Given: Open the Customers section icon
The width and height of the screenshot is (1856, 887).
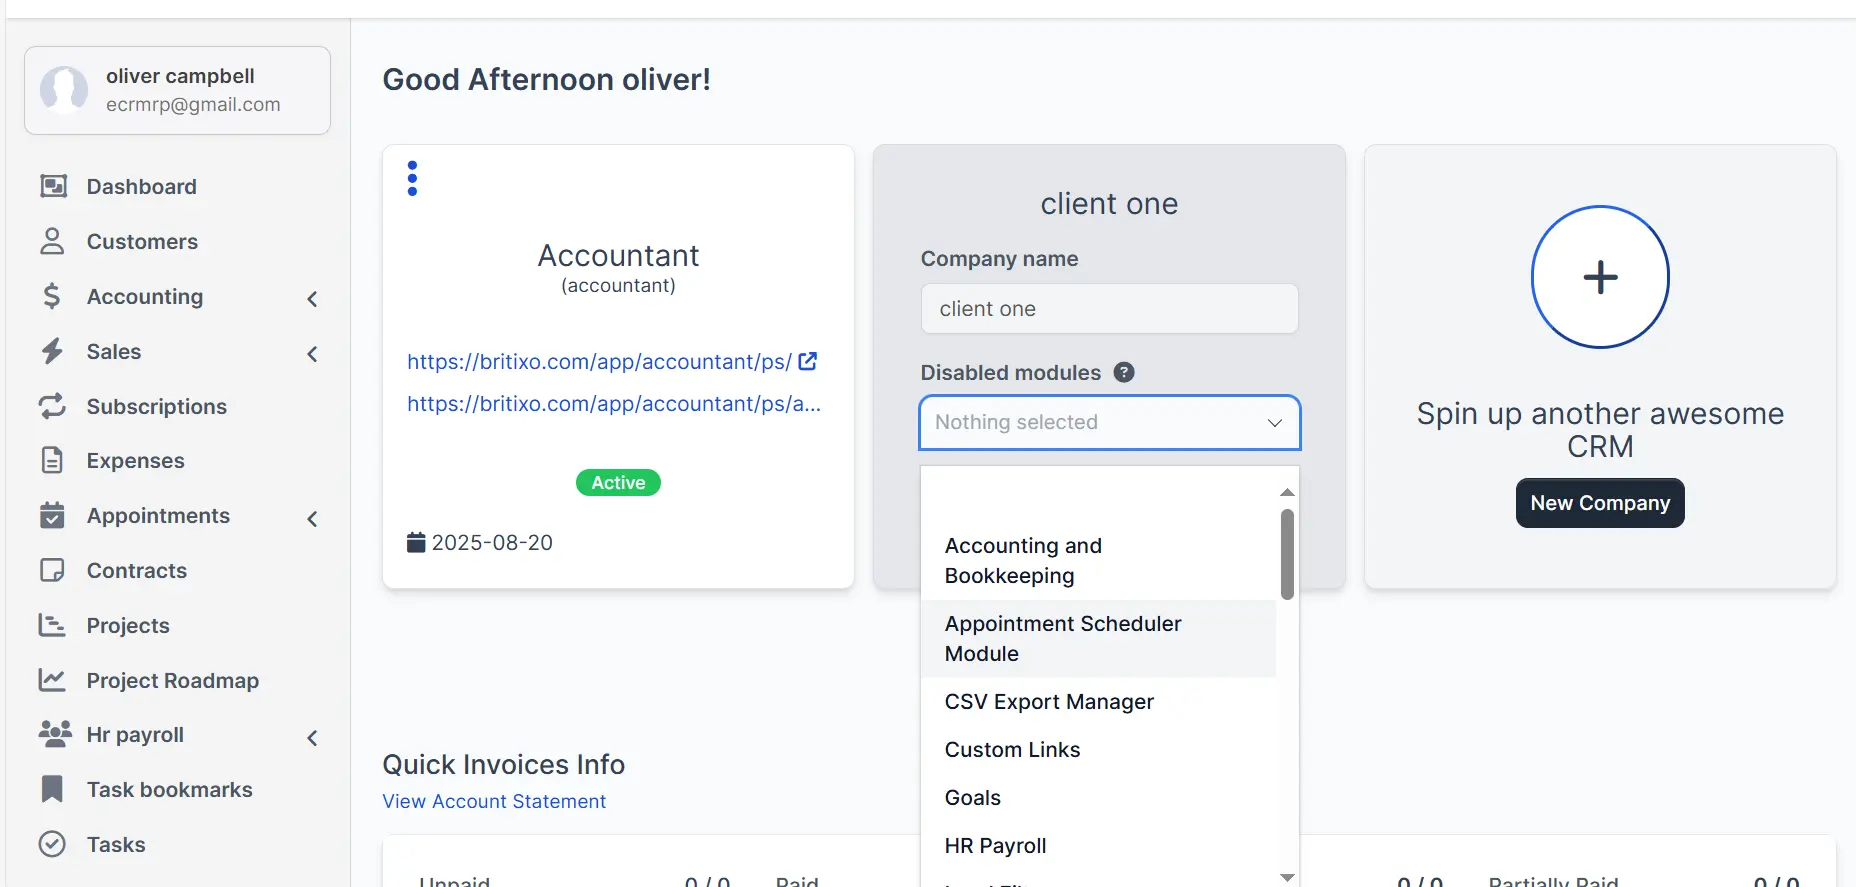Looking at the screenshot, I should coord(52,241).
